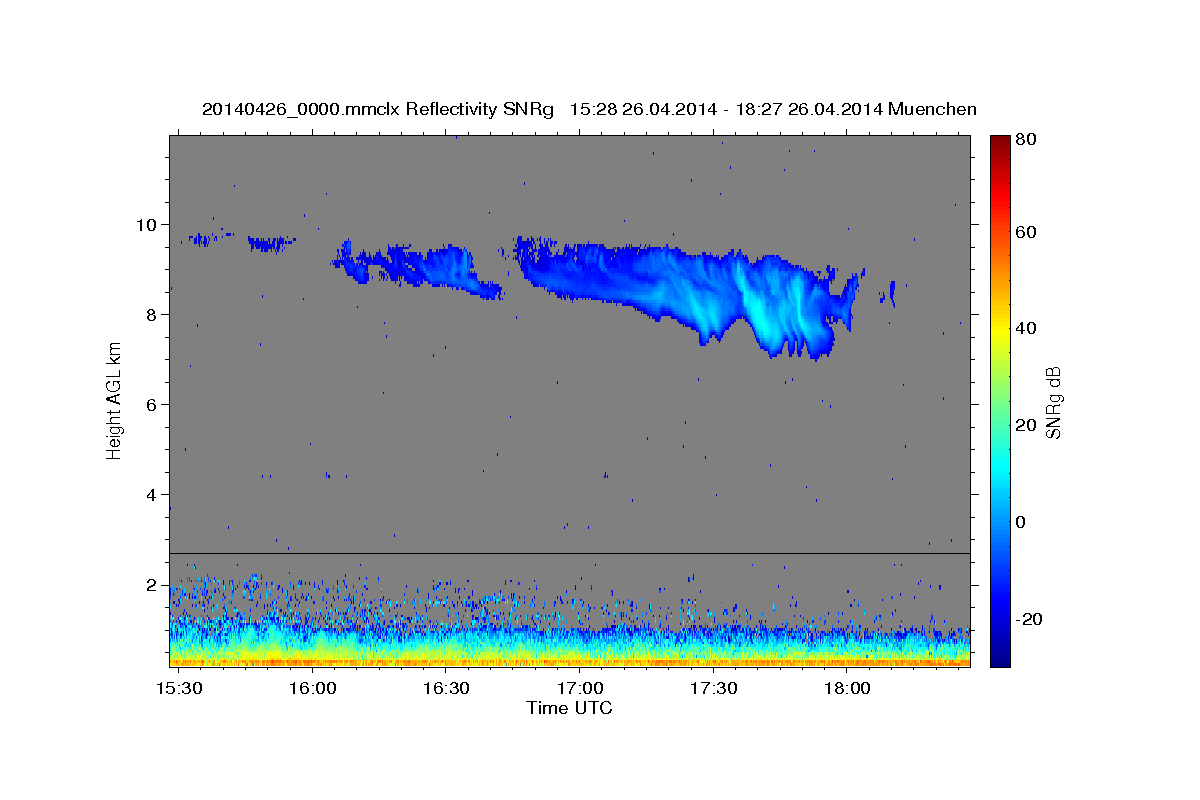Viewport: 1200px width, 800px height.
Task: Click the colorbar value 60
Action: click(x=1028, y=232)
